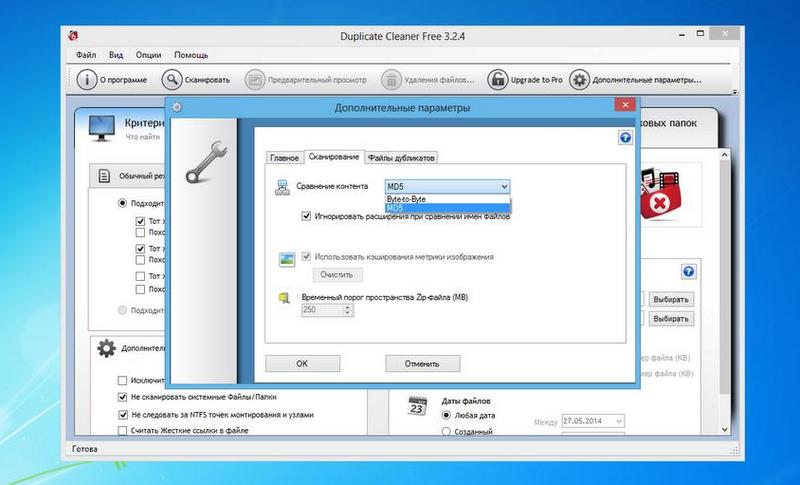Click the red media folder icon
This screenshot has width=800, height=485.
pos(660,194)
